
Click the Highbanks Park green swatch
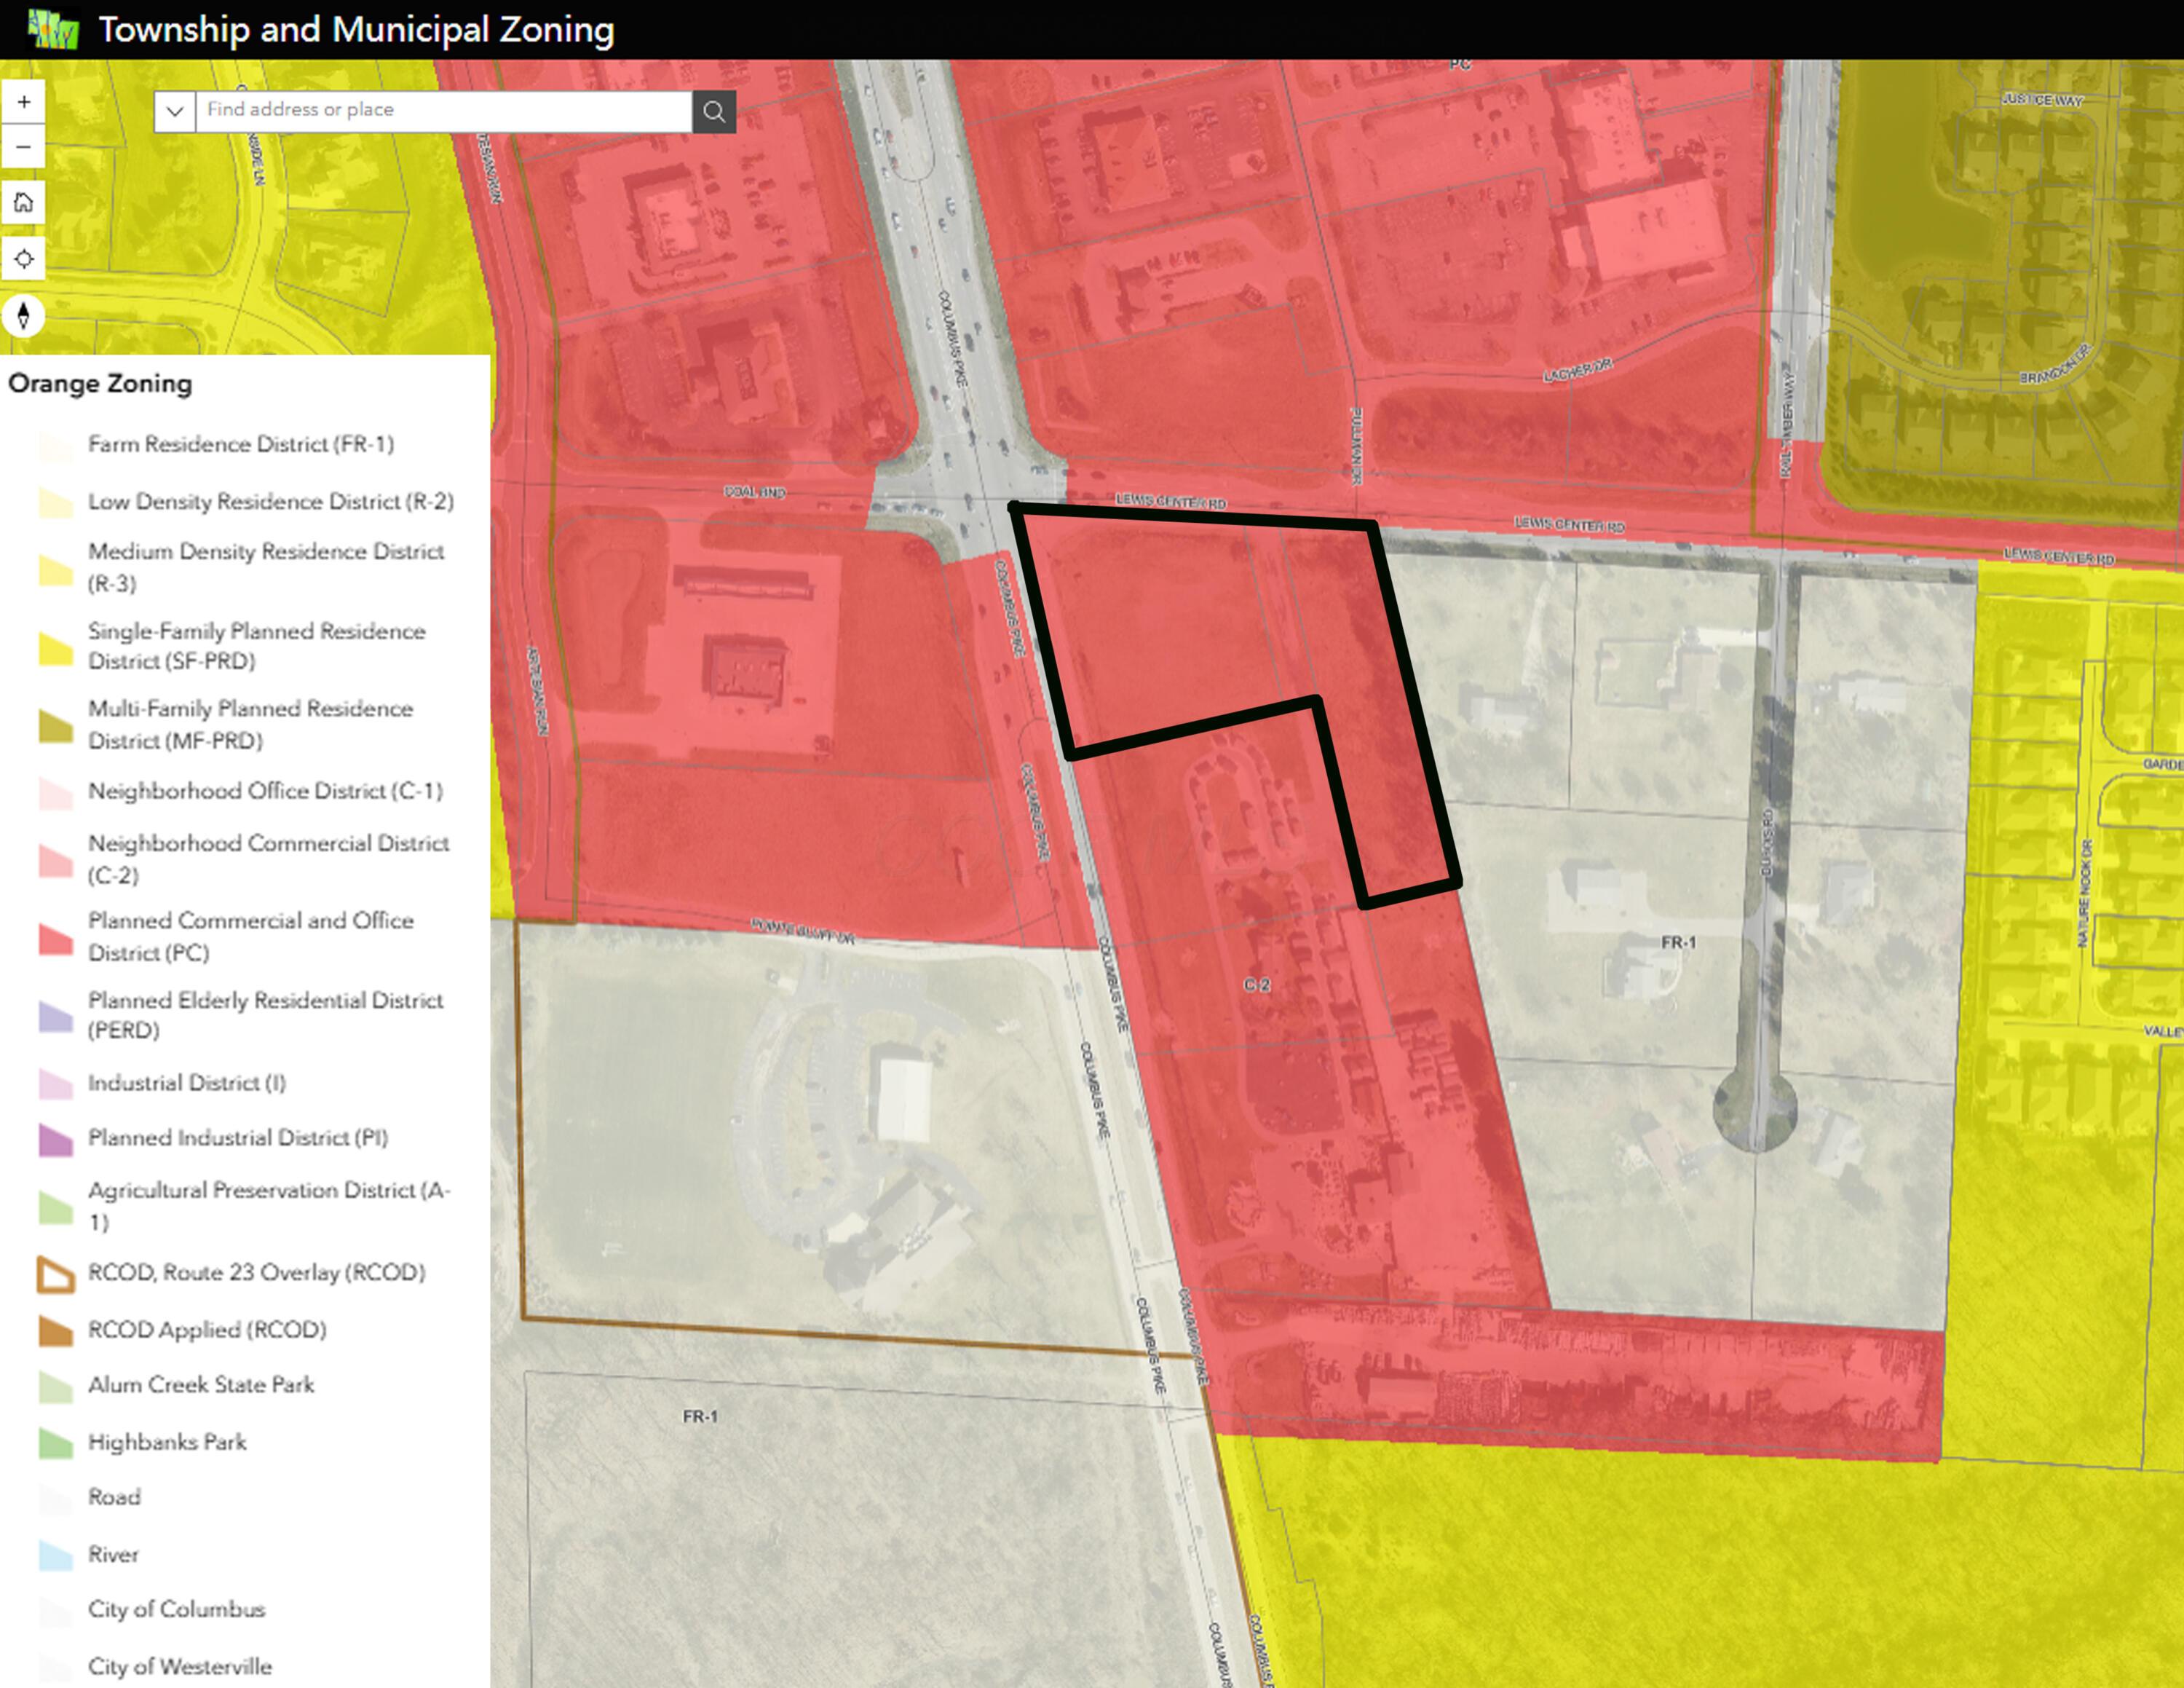click(x=56, y=1443)
